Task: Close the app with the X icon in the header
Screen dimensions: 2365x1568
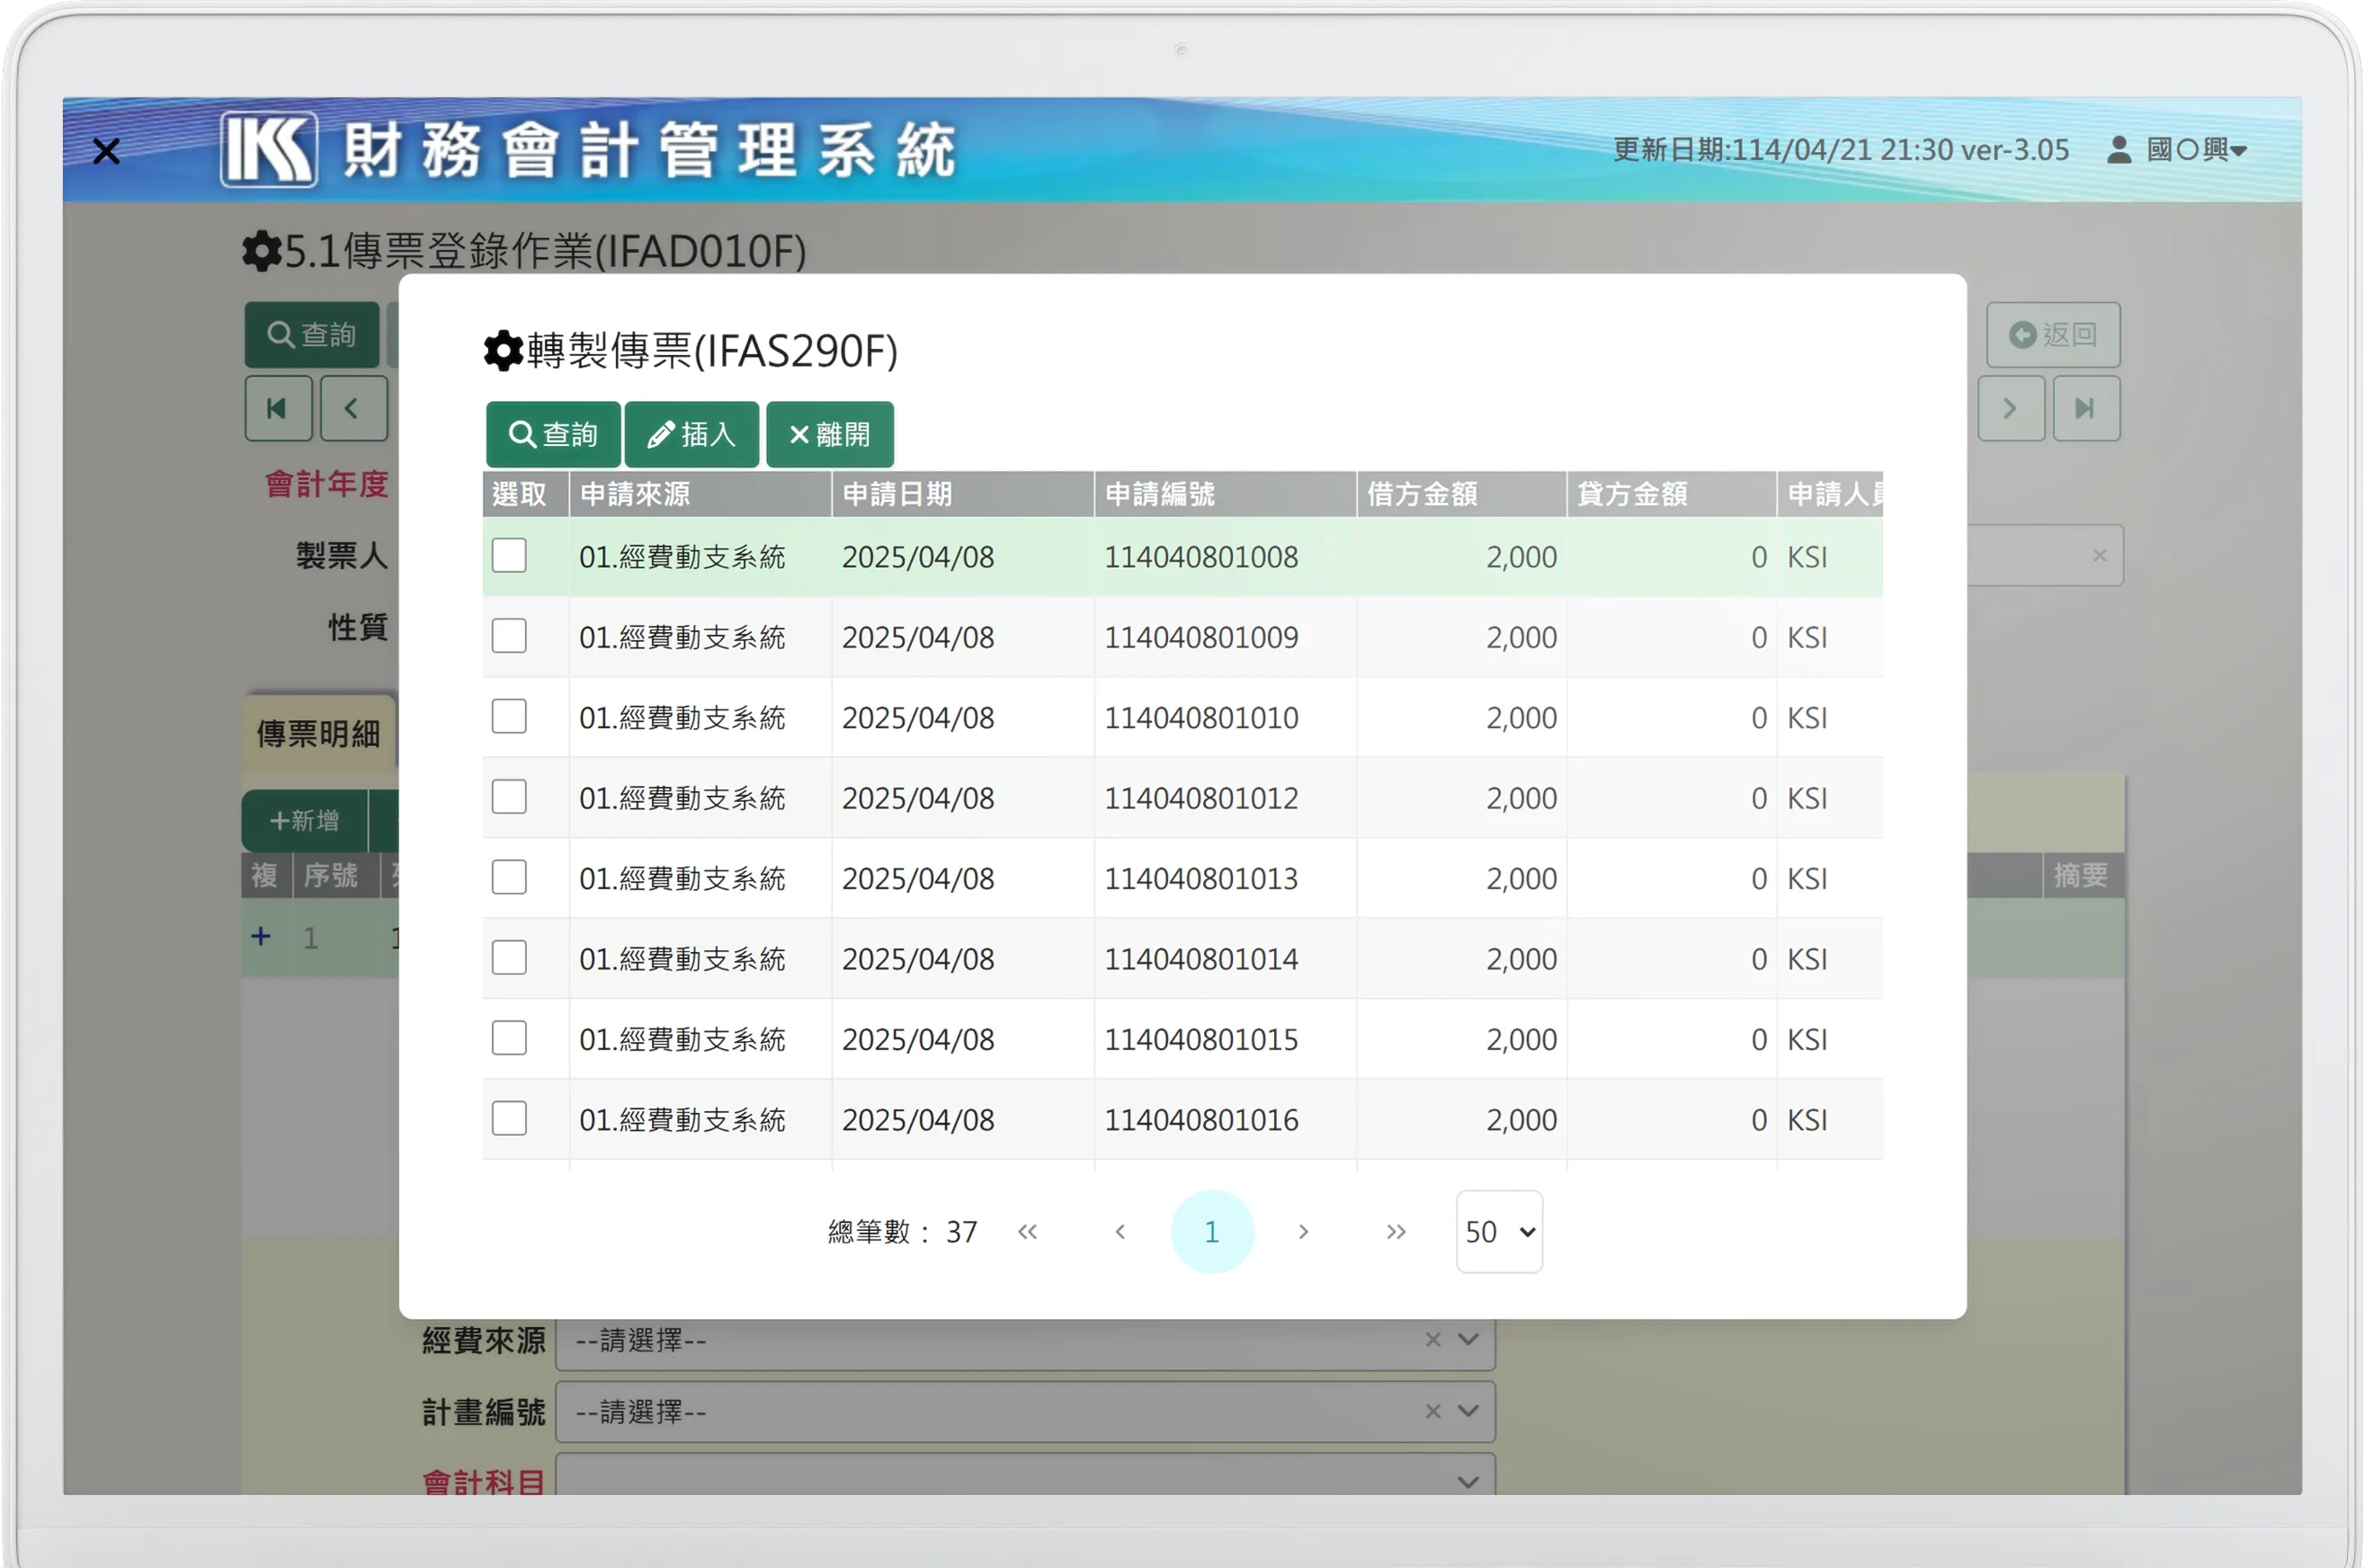Action: (106, 151)
